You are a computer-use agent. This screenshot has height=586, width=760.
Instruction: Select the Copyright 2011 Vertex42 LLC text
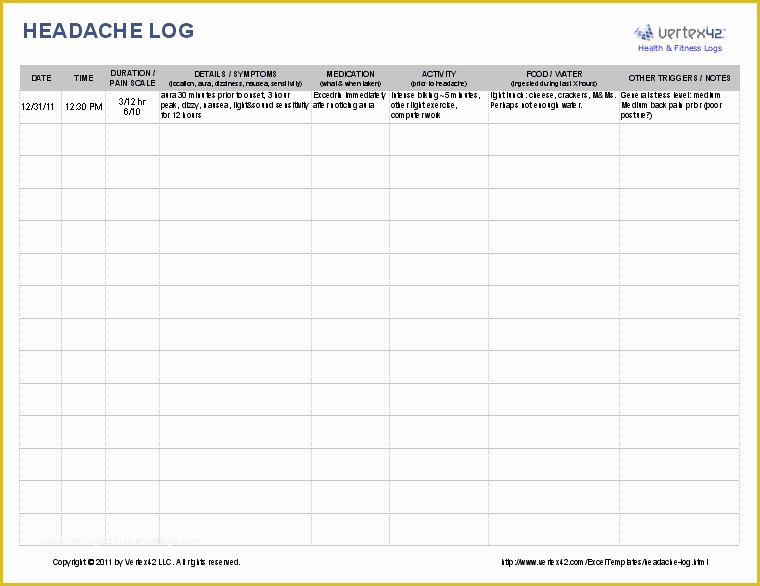click(146, 562)
